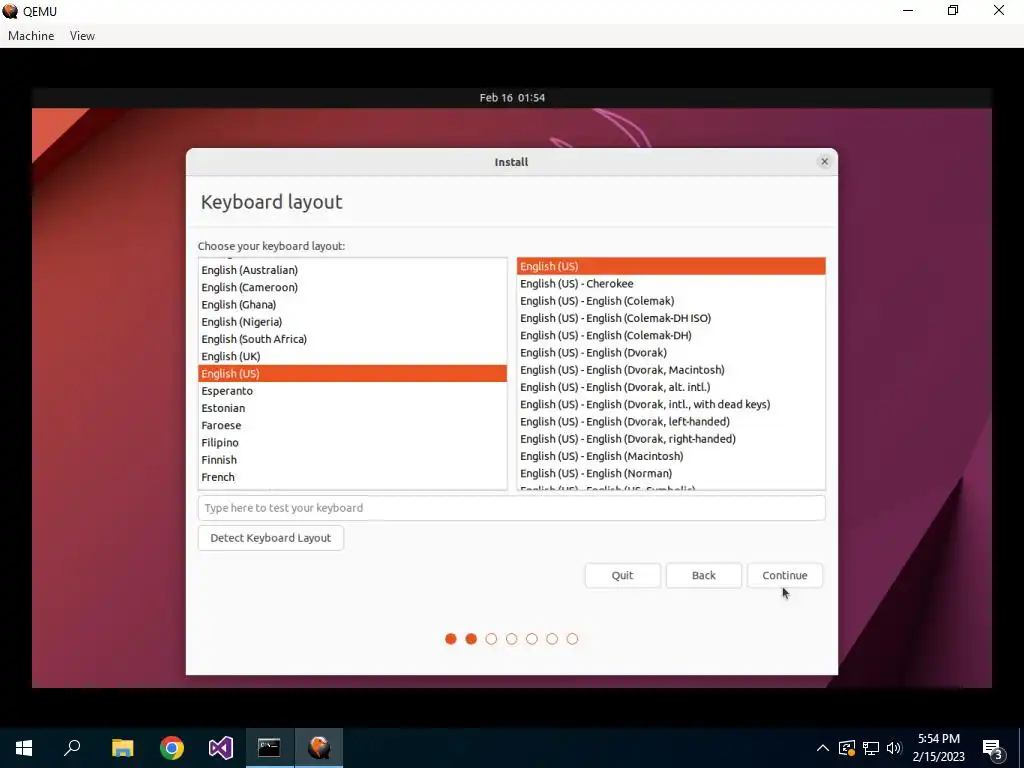1024x768 pixels.
Task: Select English (Australian) layout
Action: [x=353, y=270]
